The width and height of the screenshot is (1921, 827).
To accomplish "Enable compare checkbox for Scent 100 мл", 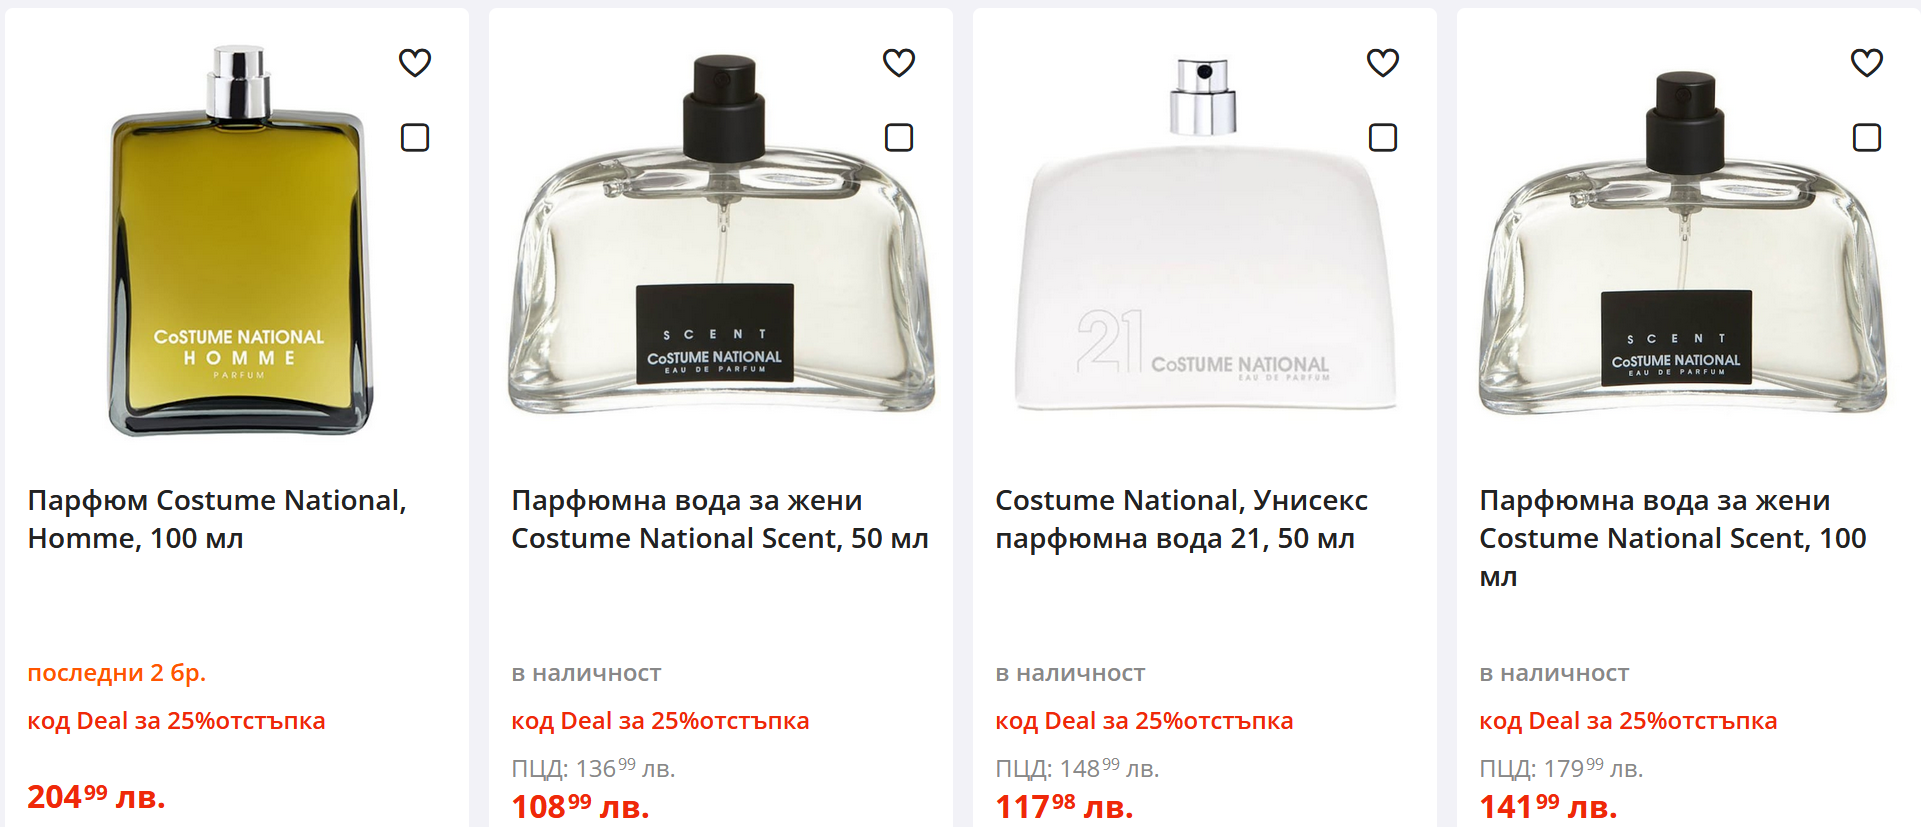I will click(1867, 137).
